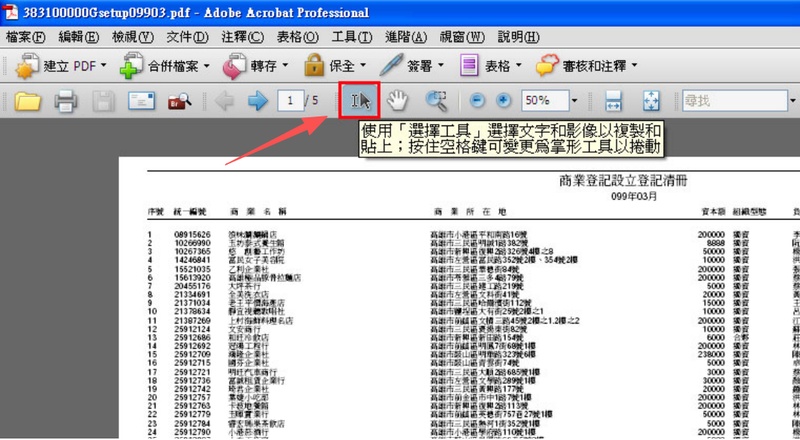Click the 審核和注釋 button
Screen dimensions: 800x440
point(590,67)
